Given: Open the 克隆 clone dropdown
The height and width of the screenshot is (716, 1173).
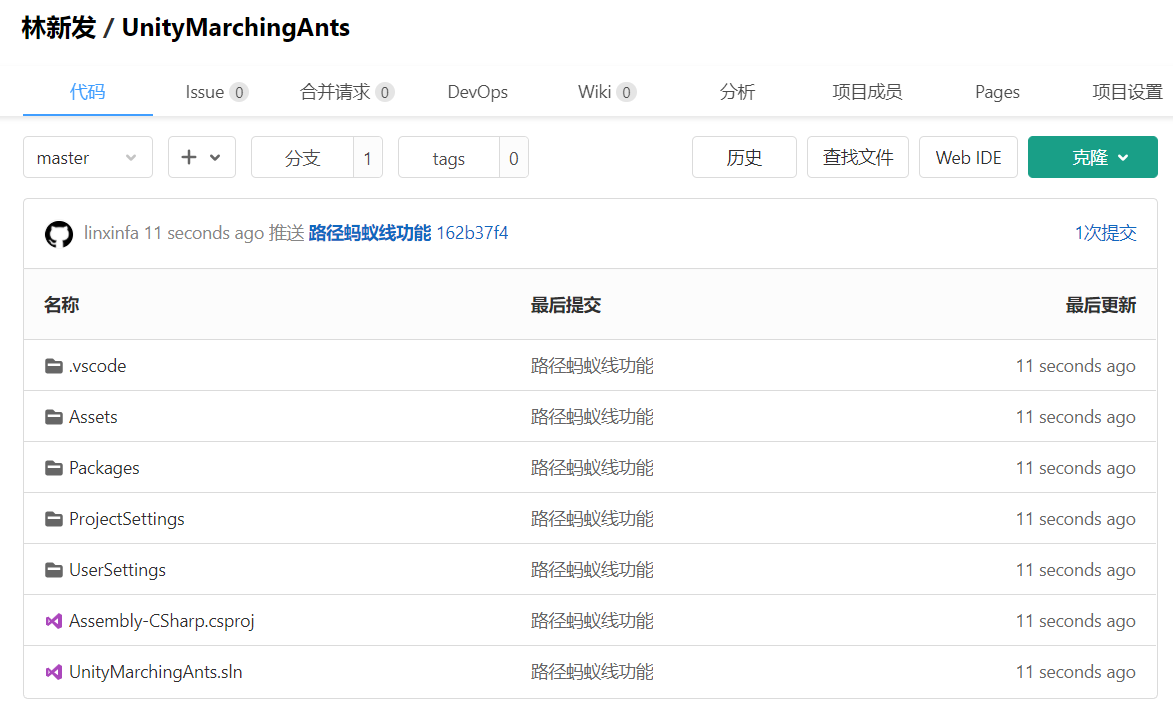Looking at the screenshot, I should (x=1092, y=157).
